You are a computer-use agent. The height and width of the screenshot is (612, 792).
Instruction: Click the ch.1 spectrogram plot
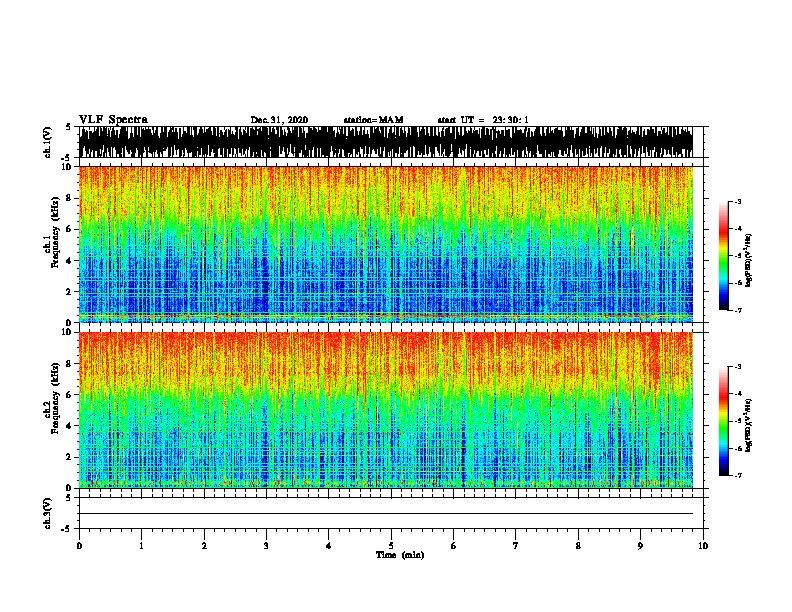pyautogui.click(x=386, y=244)
